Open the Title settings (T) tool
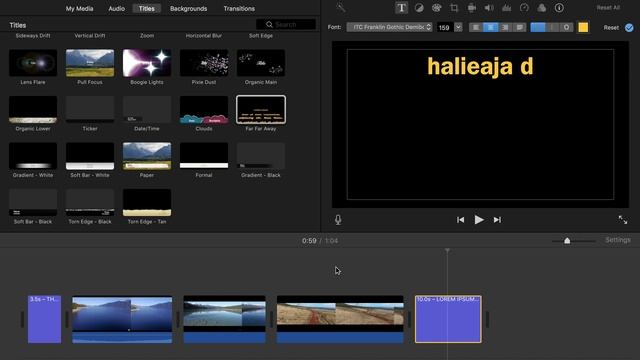The image size is (640, 360). click(401, 8)
